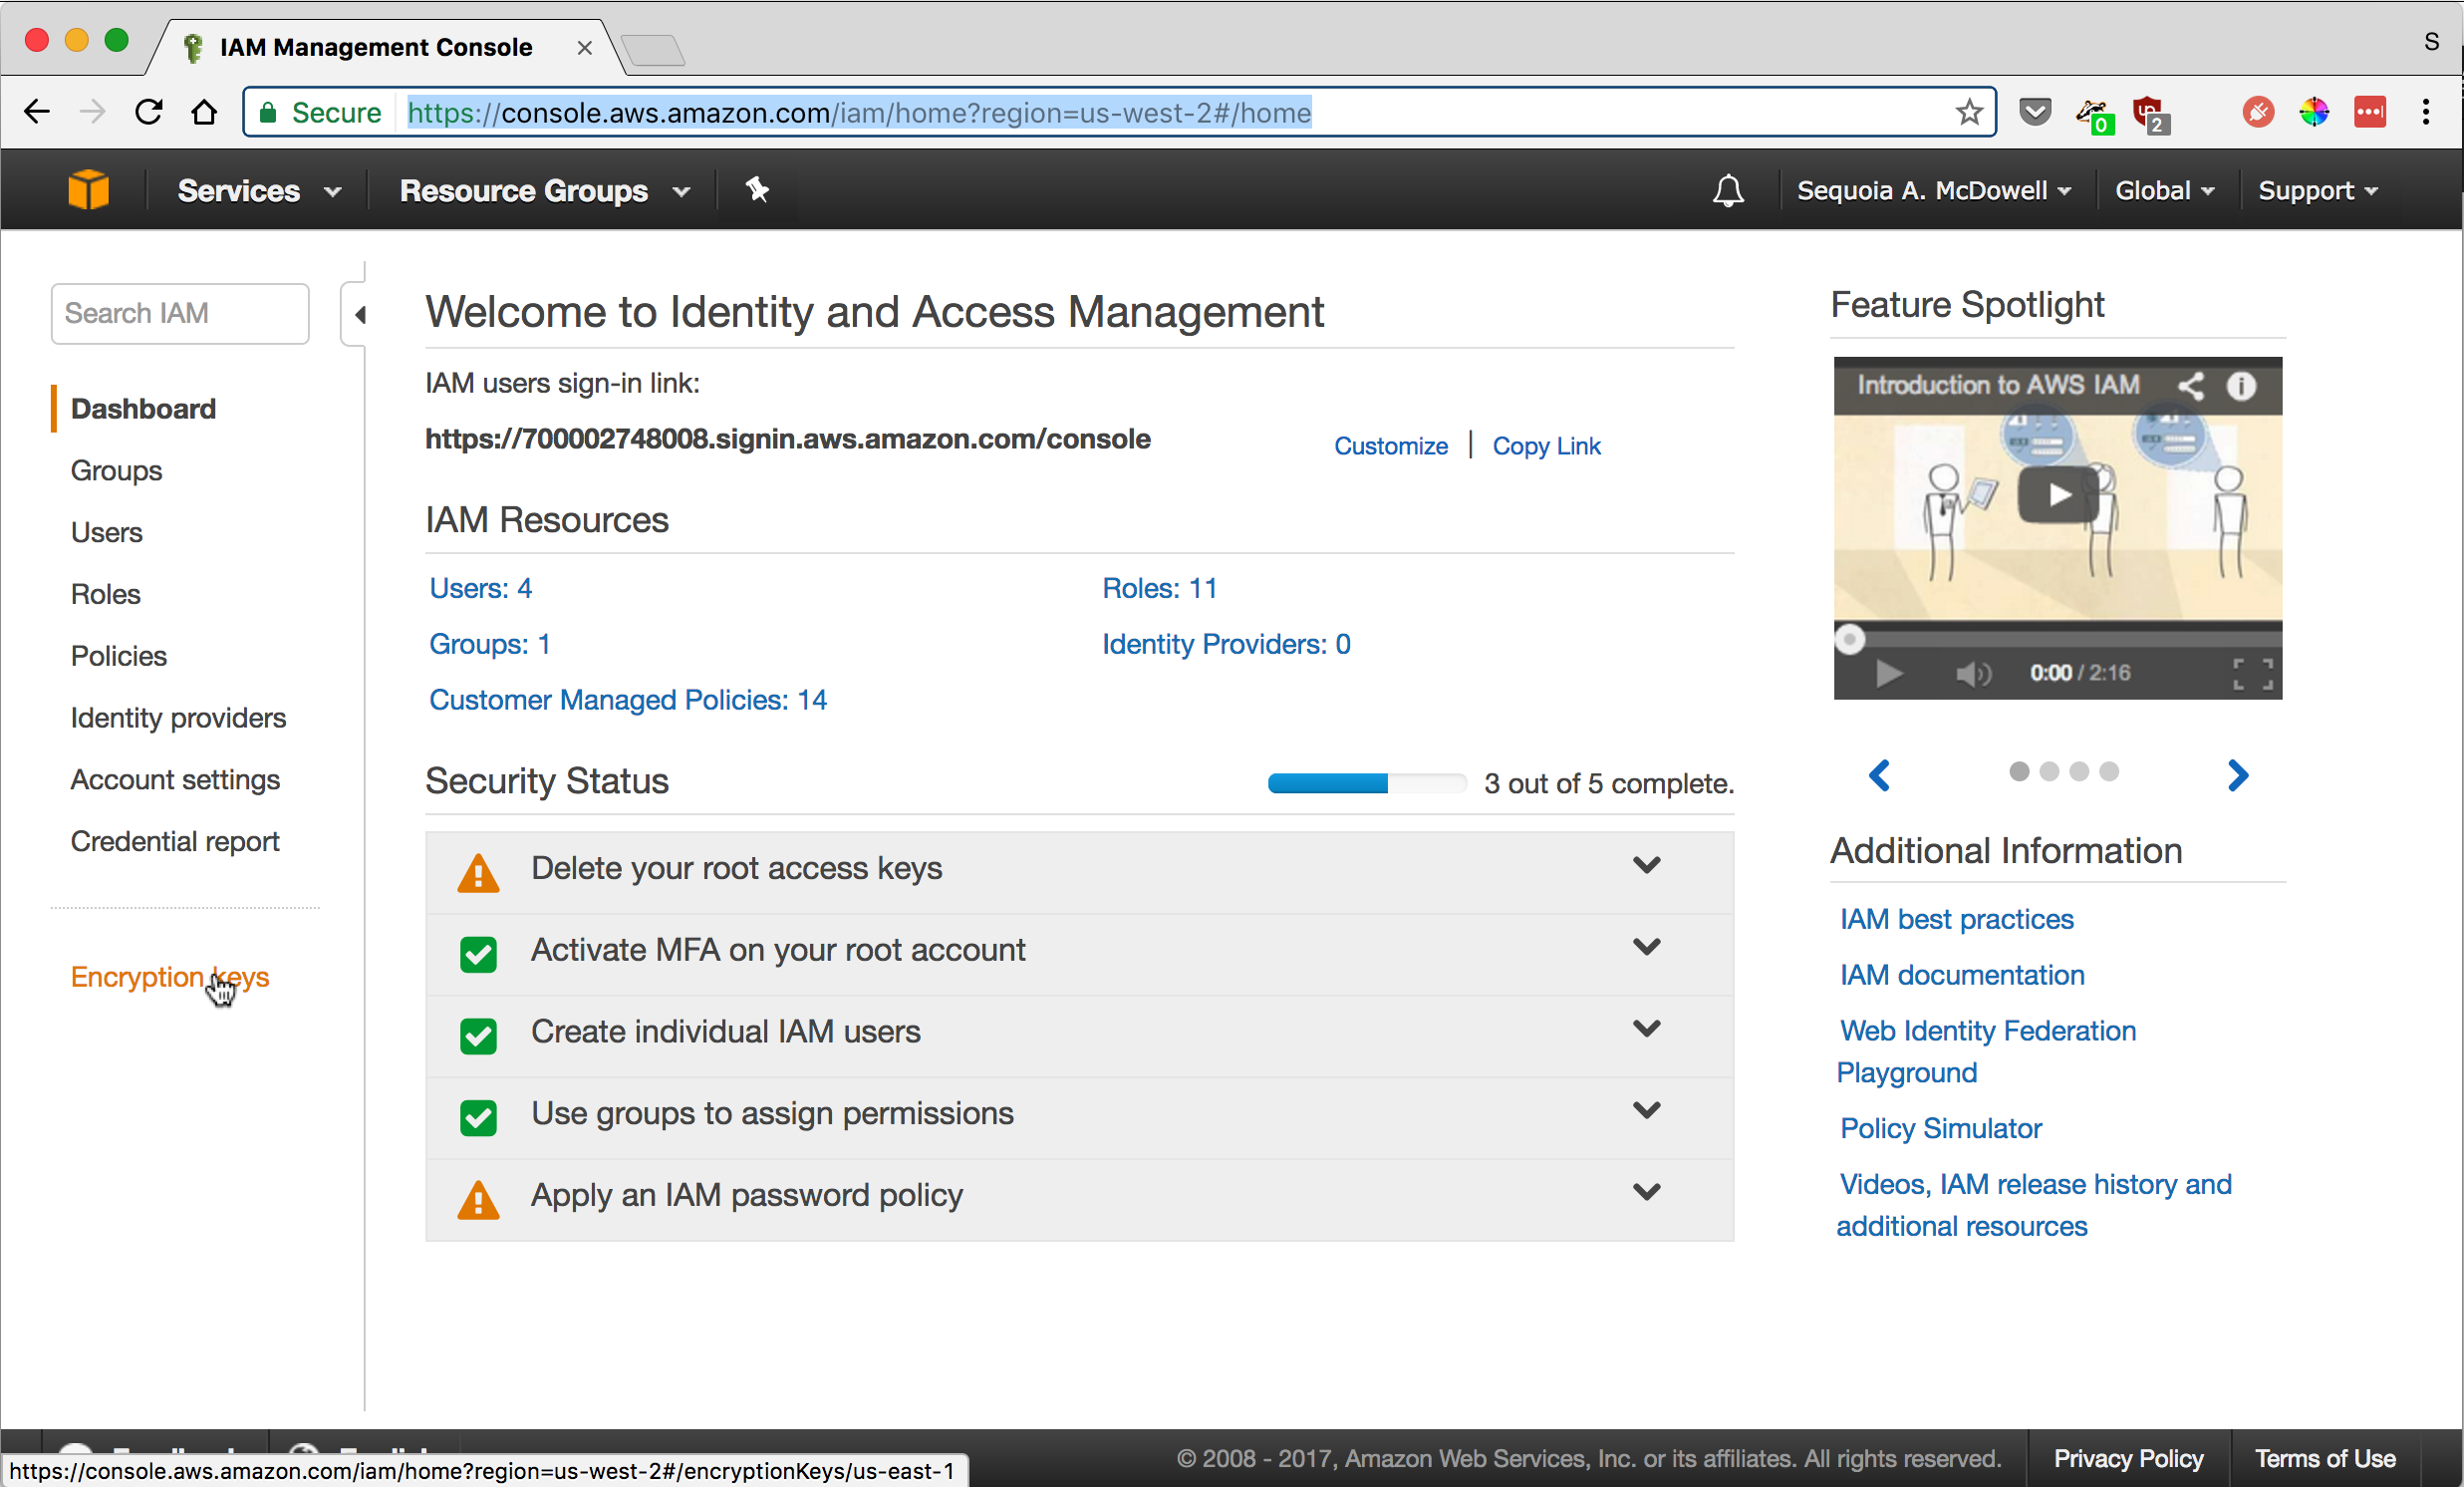Screen dimensions: 2464x1487
Task: Select the first Feature Spotlight carousel dot
Action: coord(2019,772)
